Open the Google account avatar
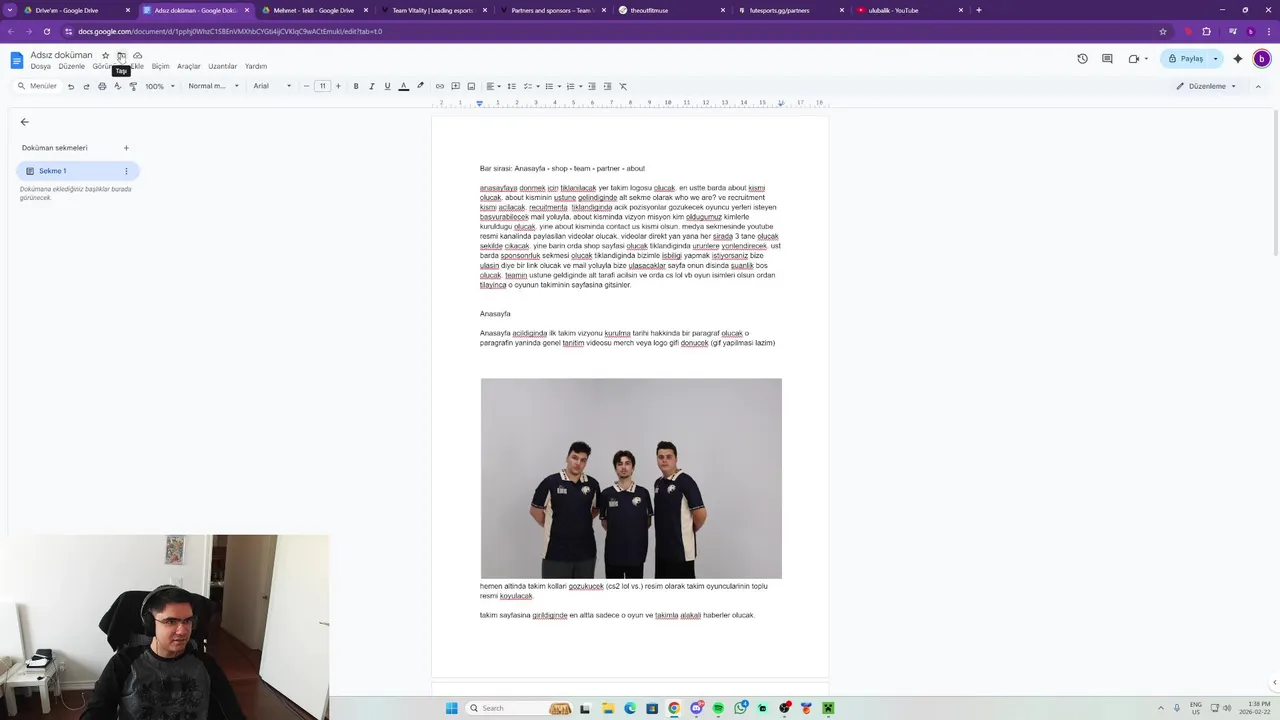This screenshot has height=720, width=1280. pos(1262,59)
